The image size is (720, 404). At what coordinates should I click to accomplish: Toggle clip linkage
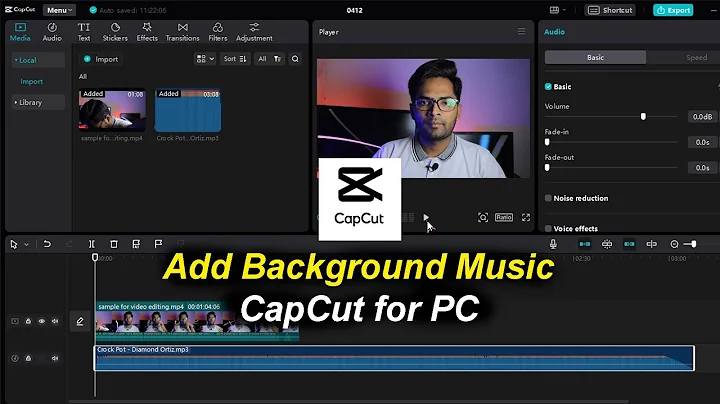[629, 244]
